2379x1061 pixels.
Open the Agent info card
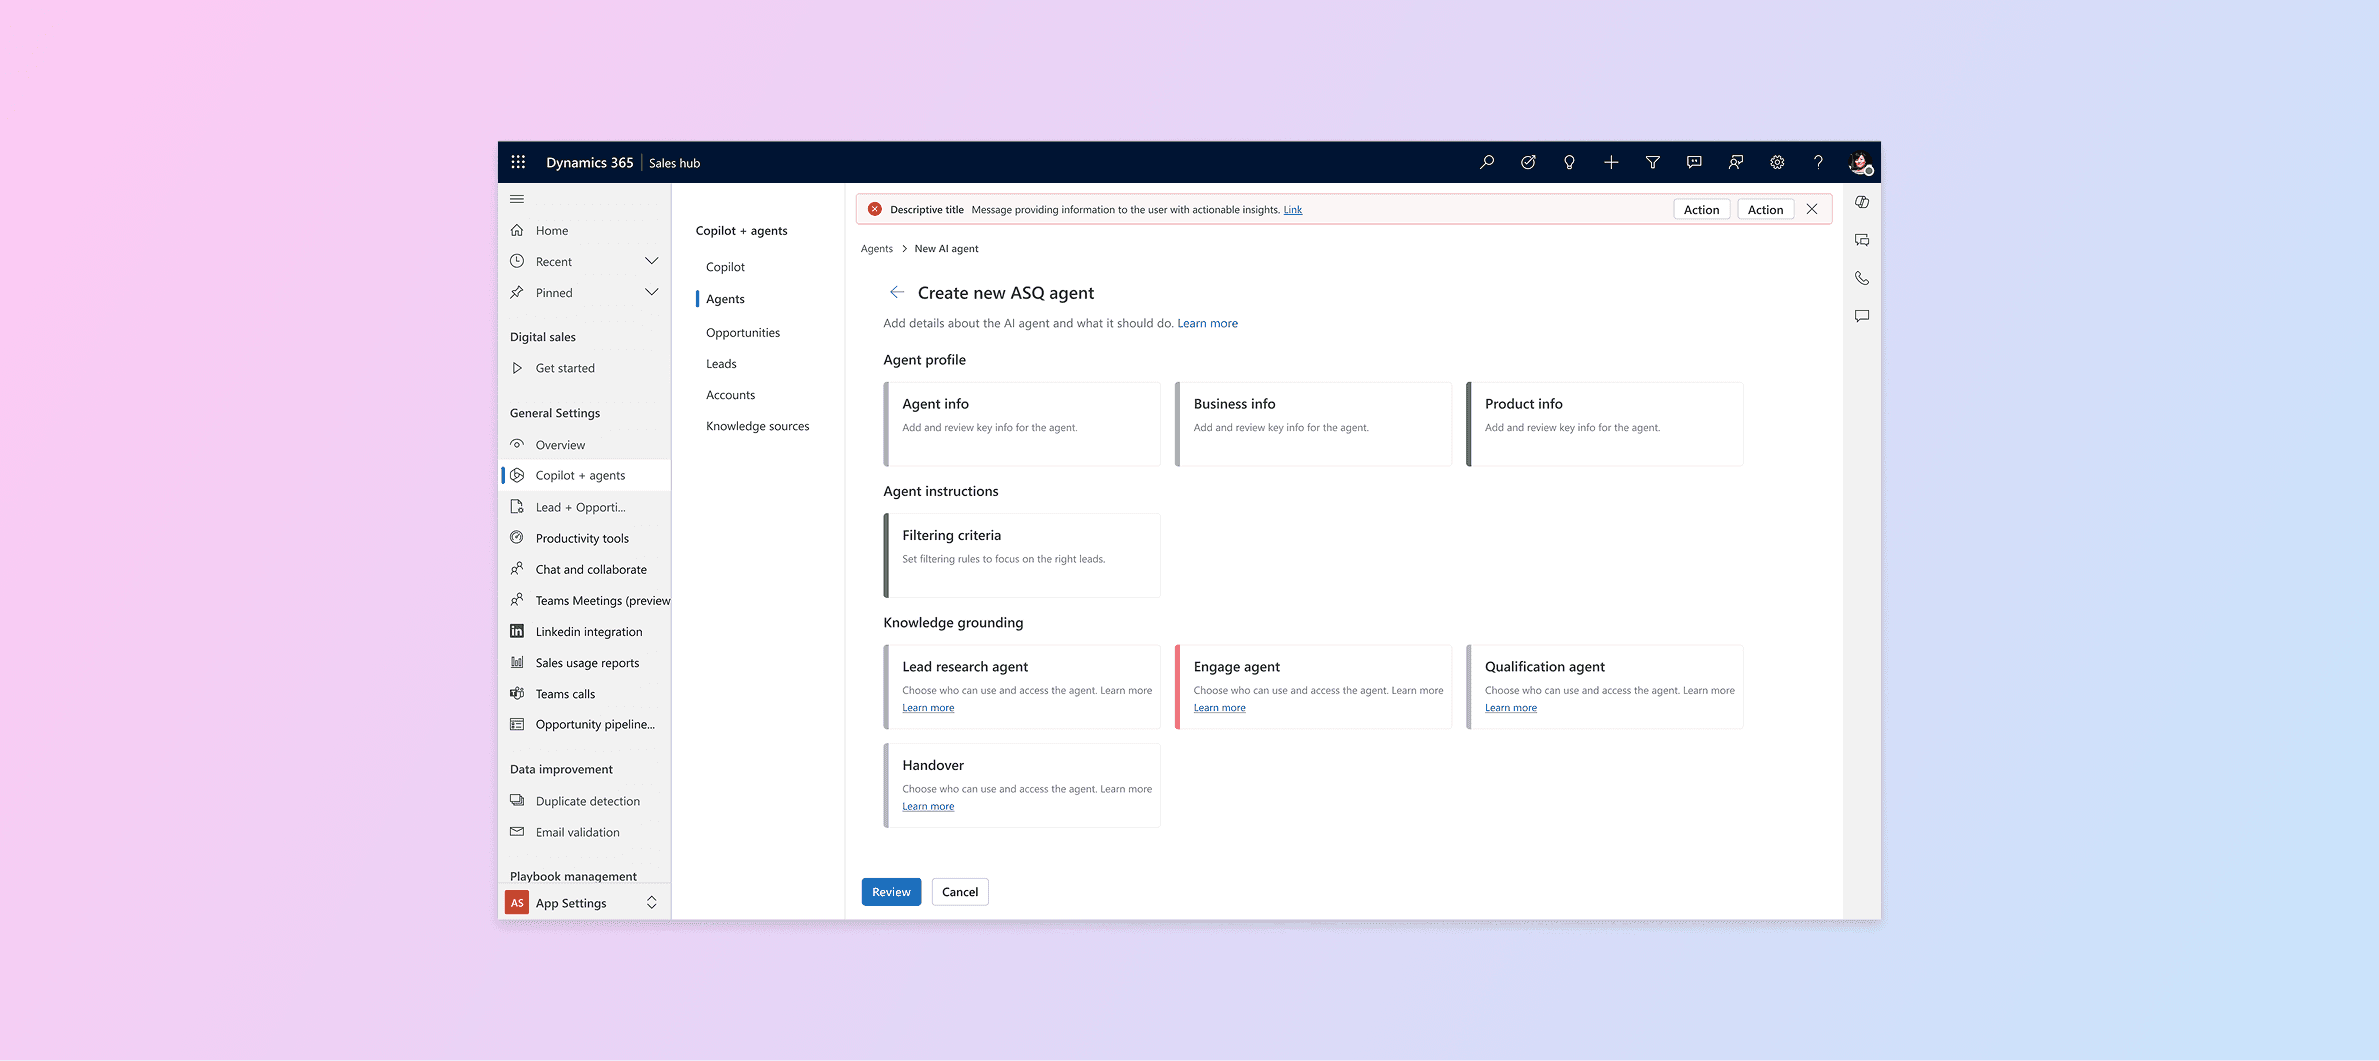click(x=1022, y=424)
